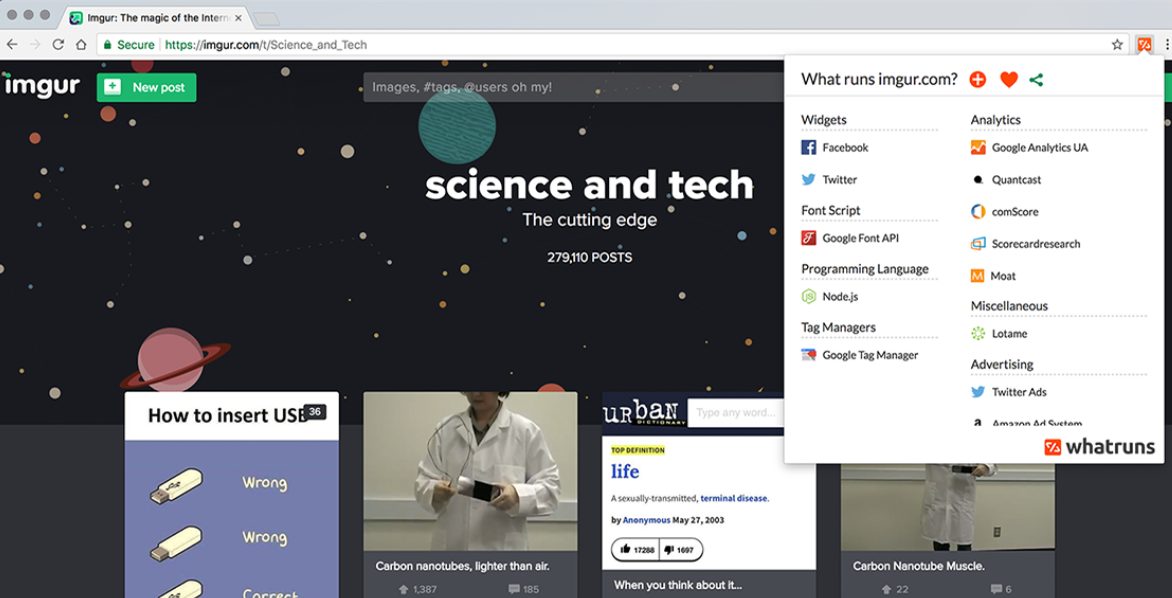Click the Advertising category heading
The height and width of the screenshot is (598, 1172).
point(1002,364)
